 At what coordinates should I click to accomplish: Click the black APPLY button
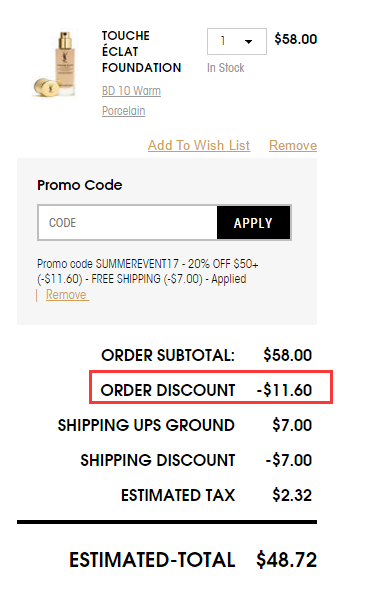[x=253, y=223]
